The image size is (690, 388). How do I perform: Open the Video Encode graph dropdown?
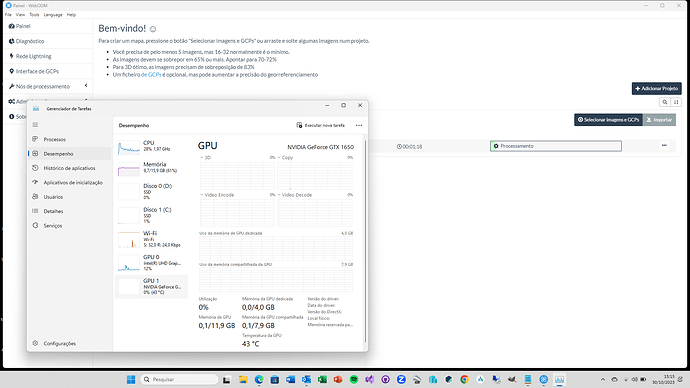pos(217,195)
